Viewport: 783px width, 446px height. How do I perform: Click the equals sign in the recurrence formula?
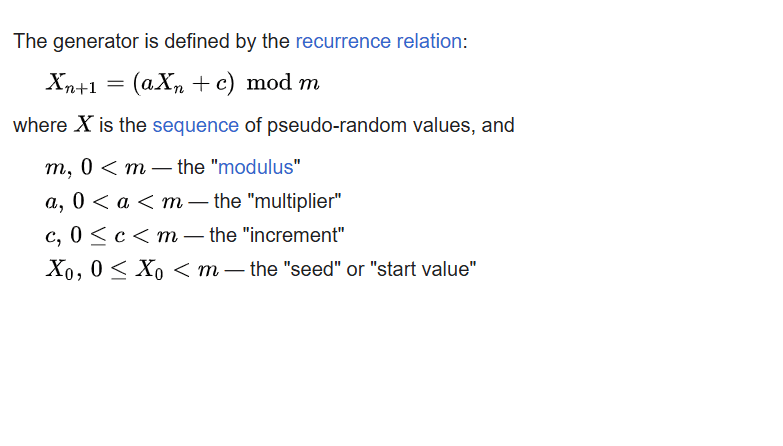[115, 83]
